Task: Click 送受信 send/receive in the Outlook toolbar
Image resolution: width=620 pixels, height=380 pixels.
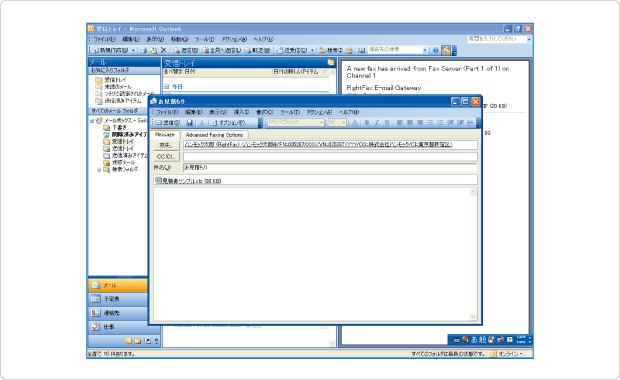Action: click(x=293, y=50)
